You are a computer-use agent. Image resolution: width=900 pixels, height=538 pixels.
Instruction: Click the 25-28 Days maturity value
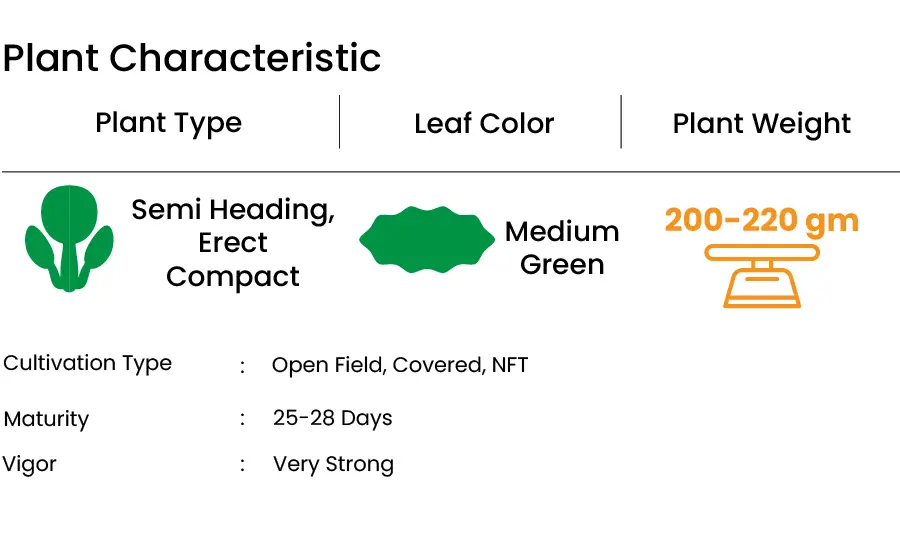pos(333,419)
